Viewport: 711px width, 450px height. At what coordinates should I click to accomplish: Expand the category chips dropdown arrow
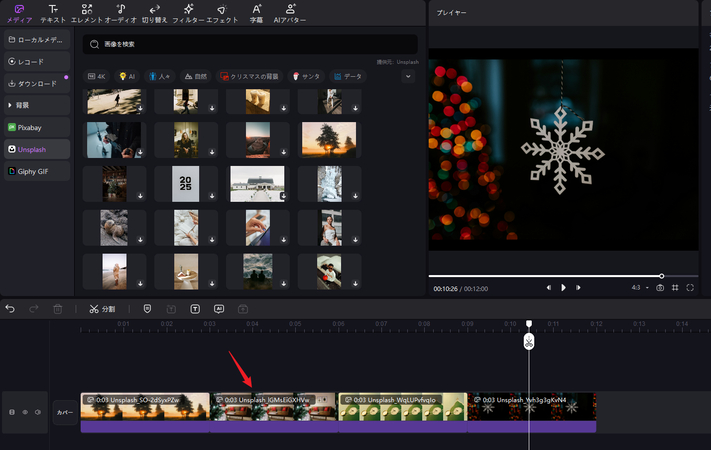pyautogui.click(x=407, y=76)
